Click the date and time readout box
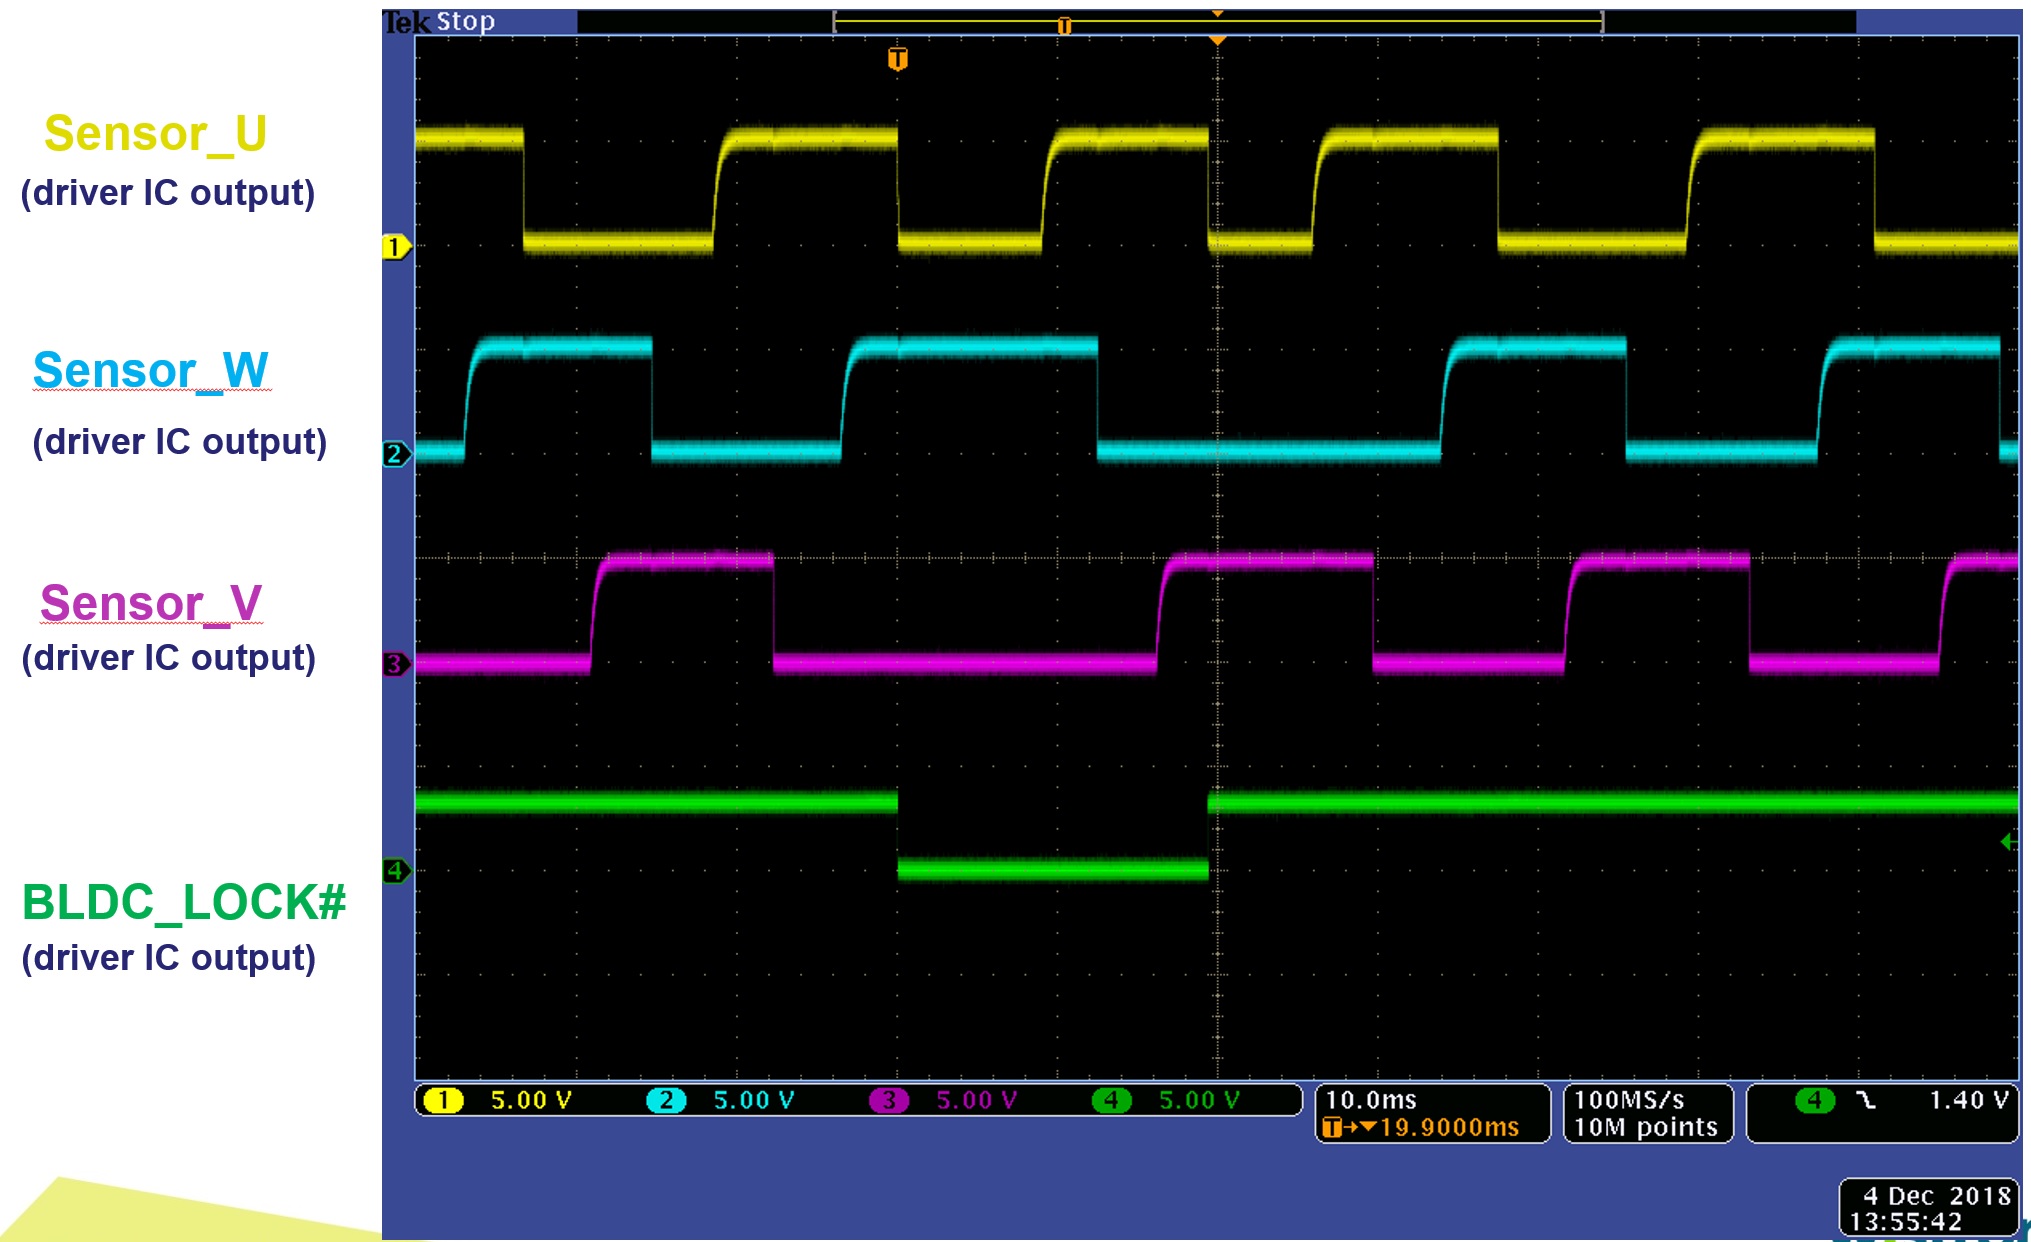The image size is (2031, 1242). [1929, 1208]
